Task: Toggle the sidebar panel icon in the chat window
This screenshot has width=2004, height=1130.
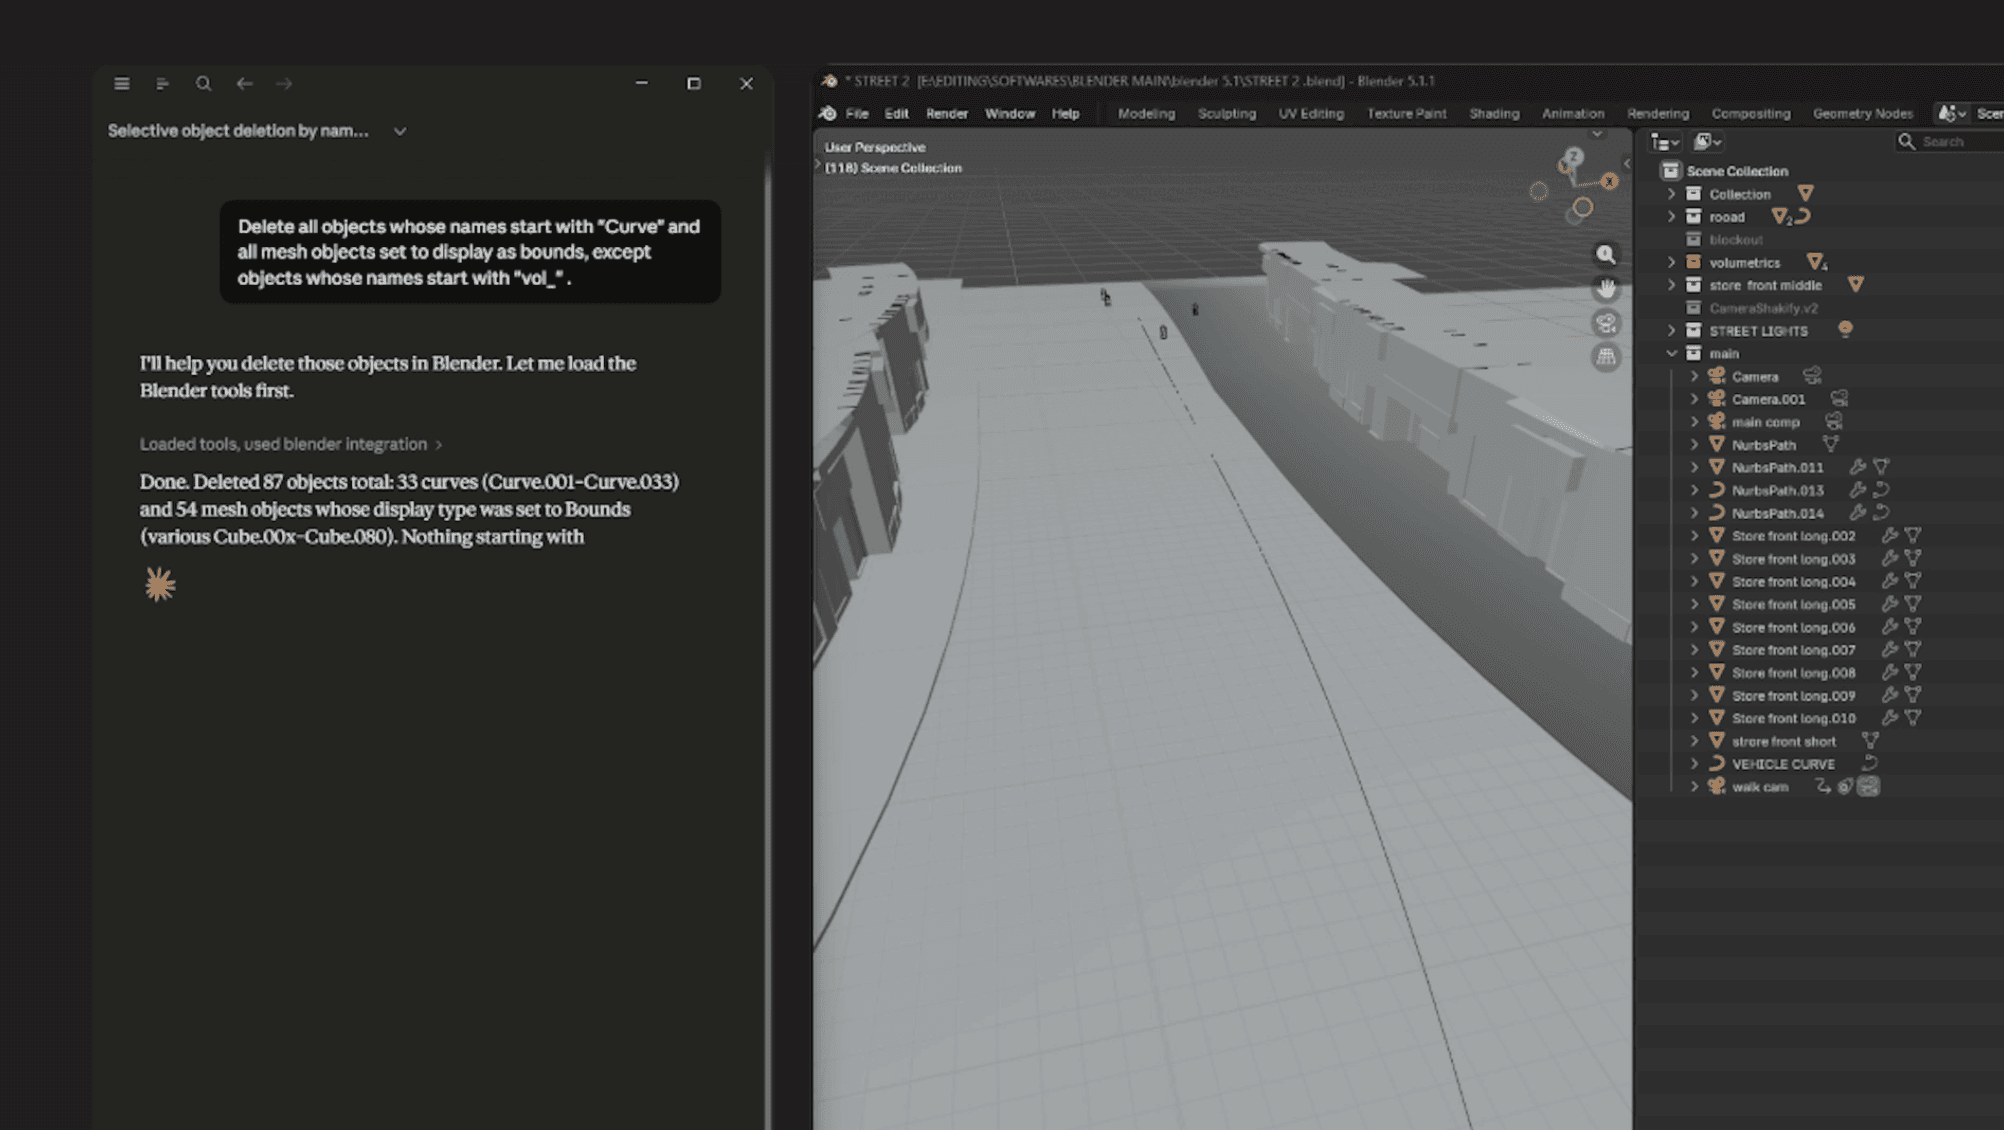Action: click(162, 84)
